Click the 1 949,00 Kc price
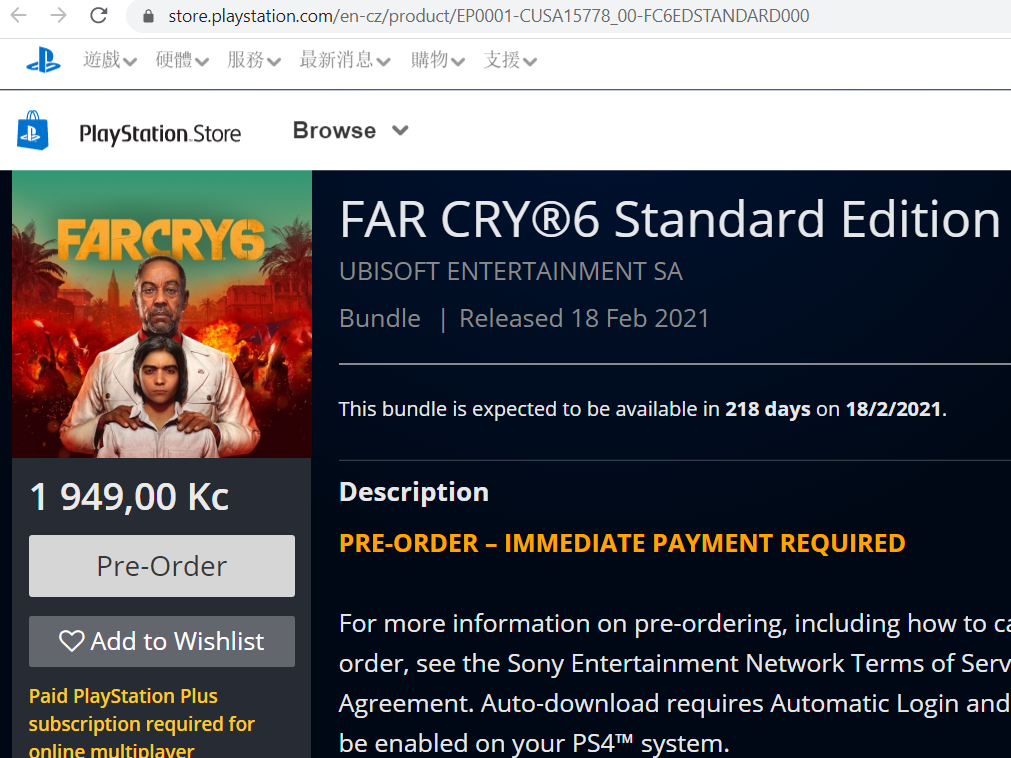1011x758 pixels. point(130,497)
